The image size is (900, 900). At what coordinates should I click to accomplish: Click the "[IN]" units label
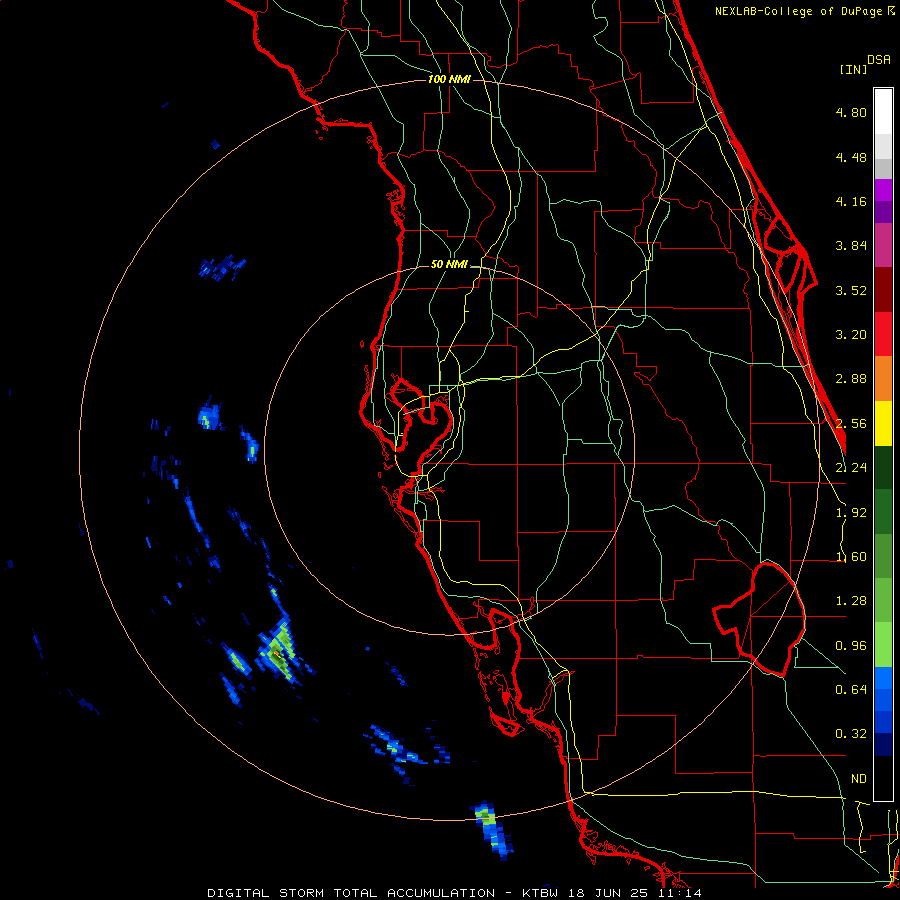pos(853,69)
